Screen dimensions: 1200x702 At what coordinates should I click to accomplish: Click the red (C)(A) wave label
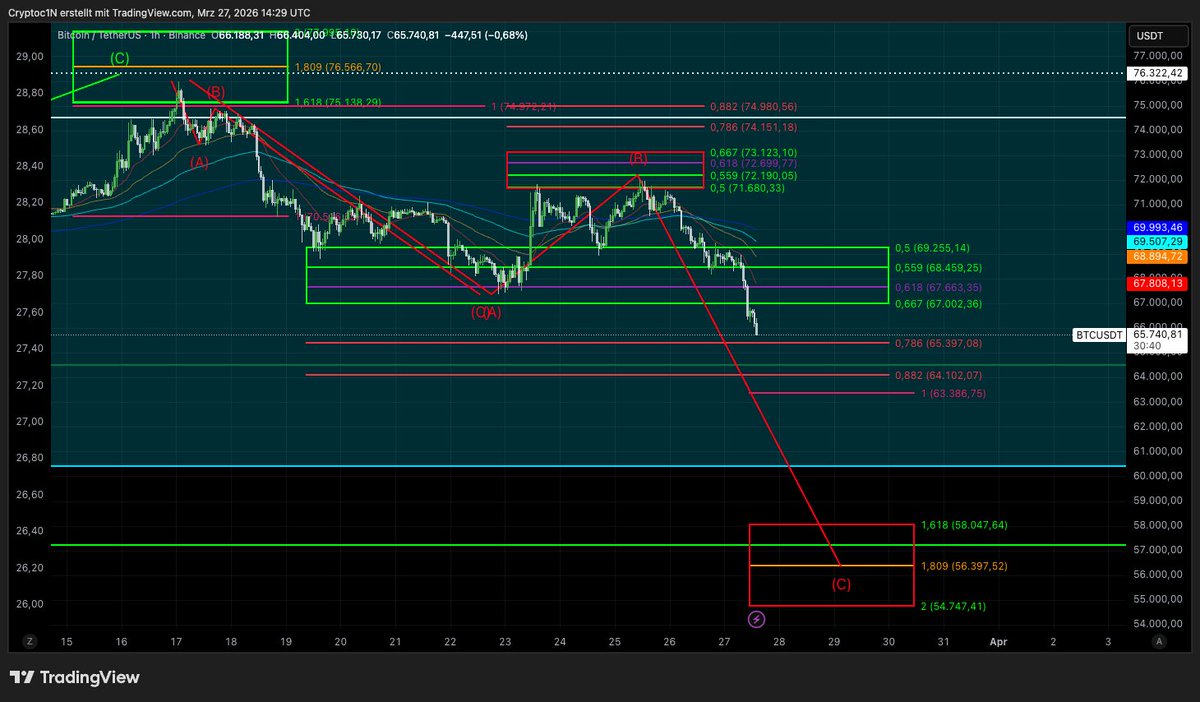coord(486,312)
